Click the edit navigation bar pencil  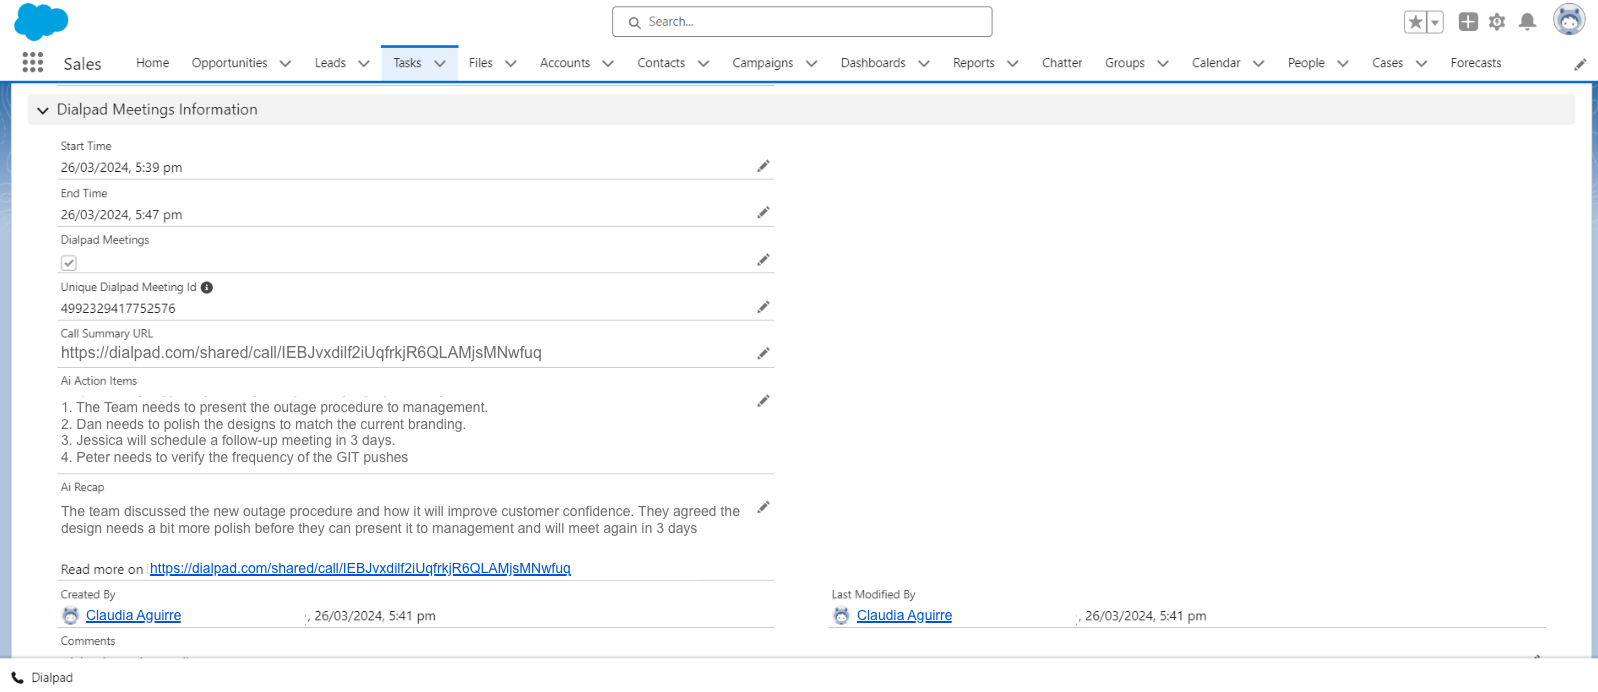coord(1580,64)
